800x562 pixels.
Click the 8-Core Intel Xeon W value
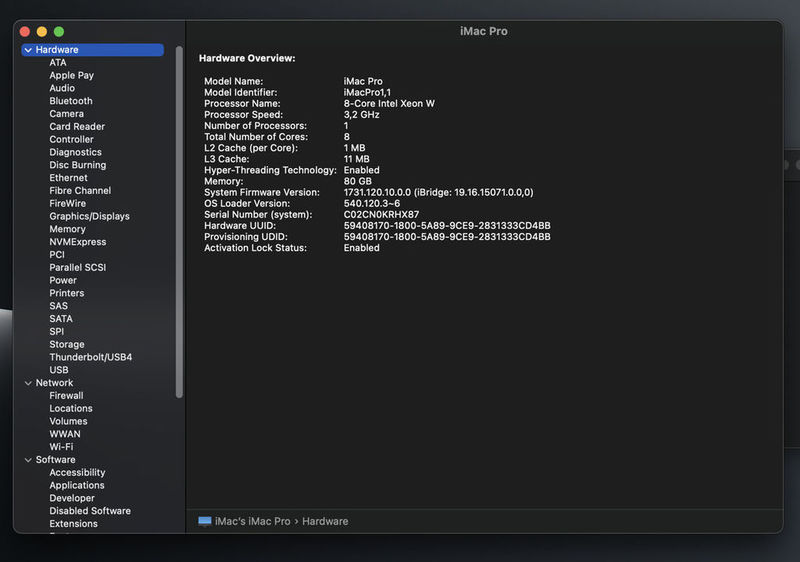(389, 104)
